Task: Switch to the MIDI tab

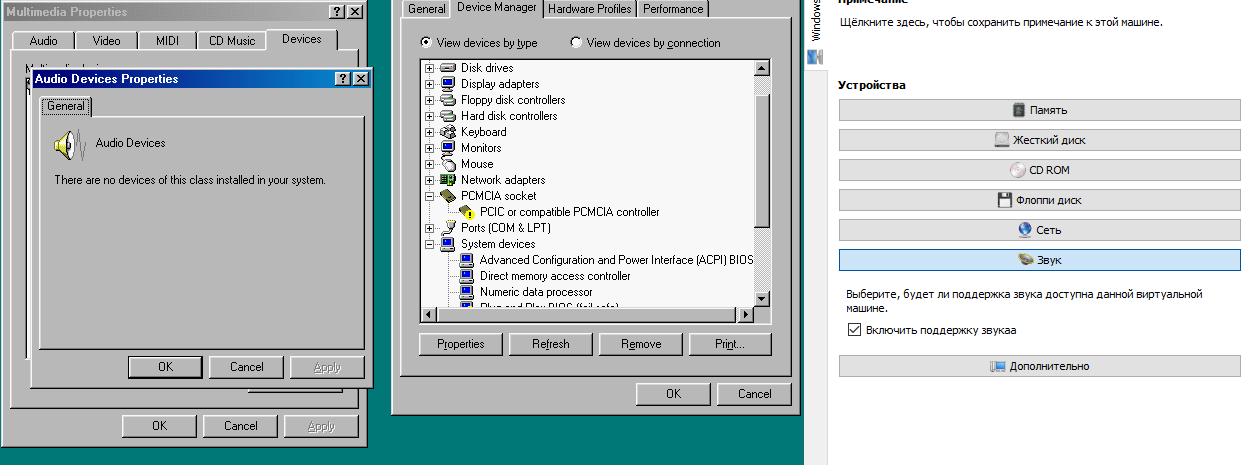Action: click(x=167, y=41)
